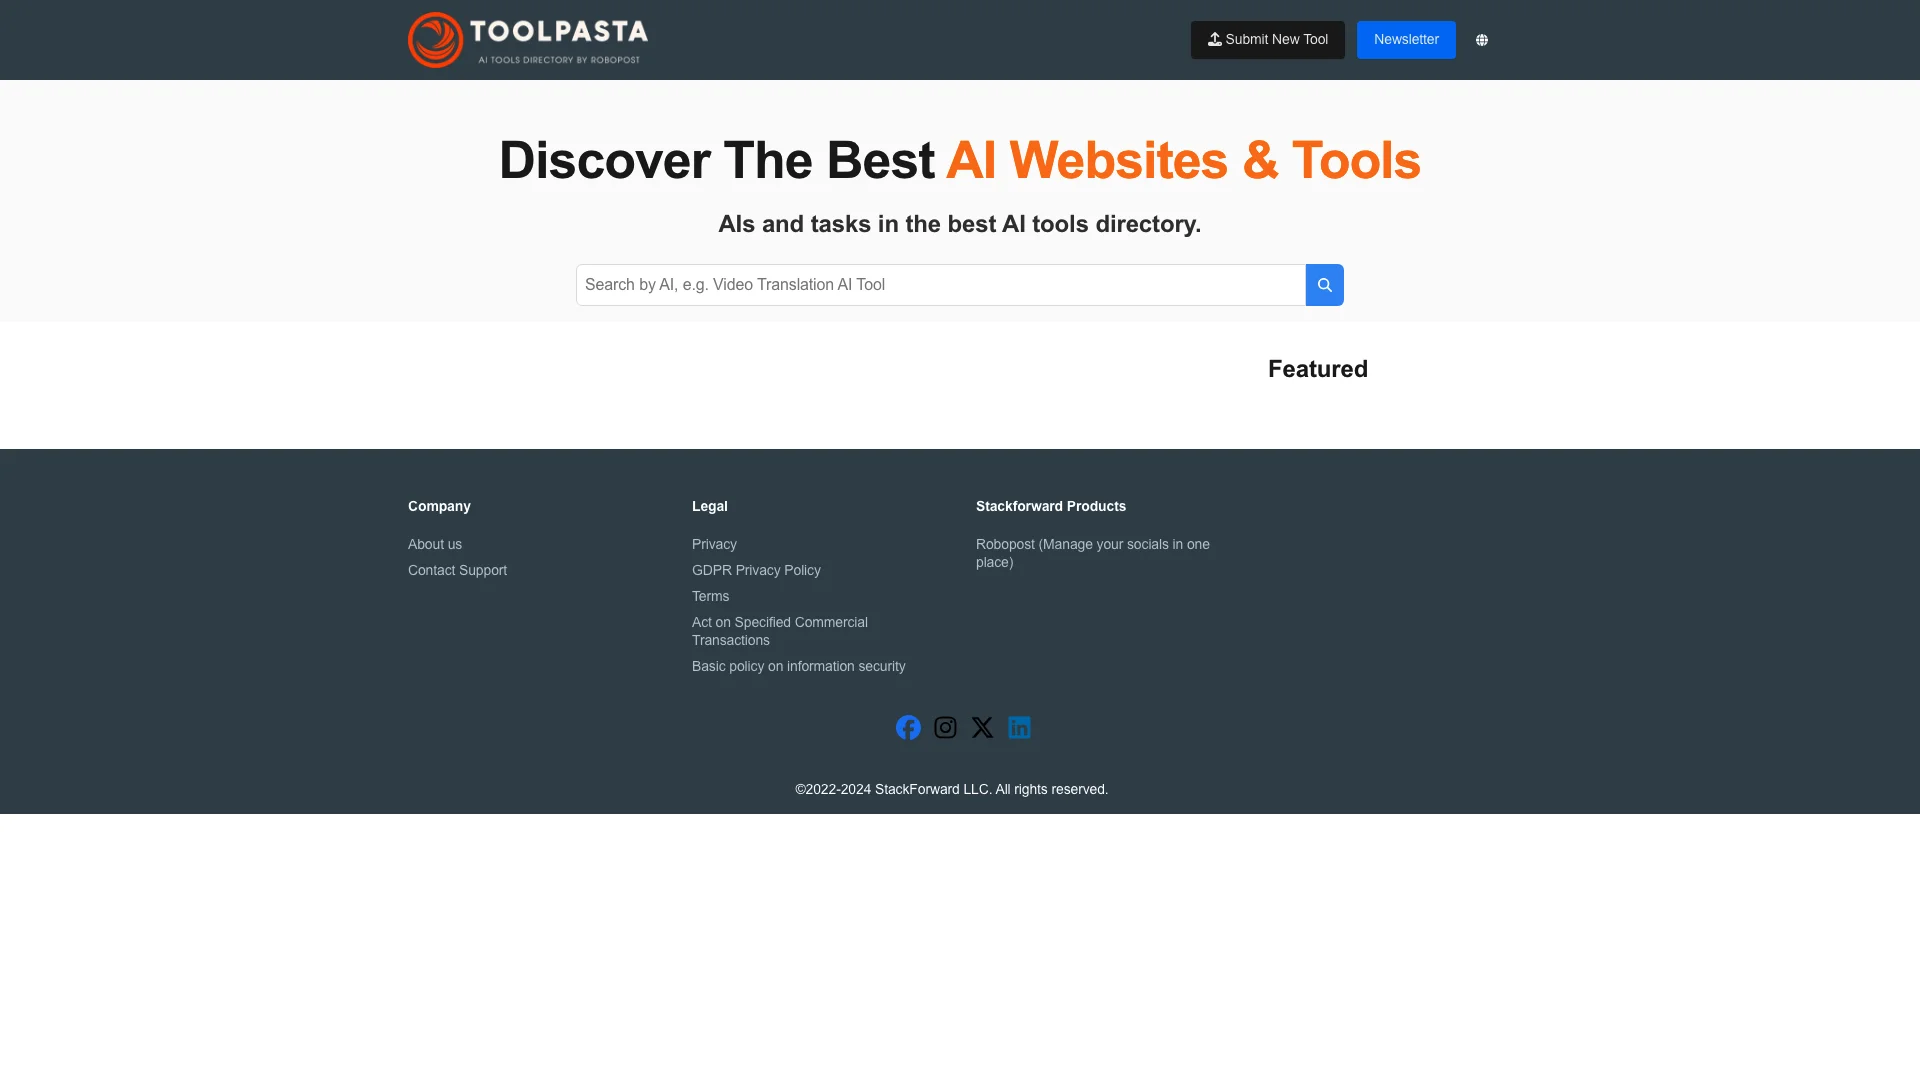Click the Featured section expander

point(1317,368)
